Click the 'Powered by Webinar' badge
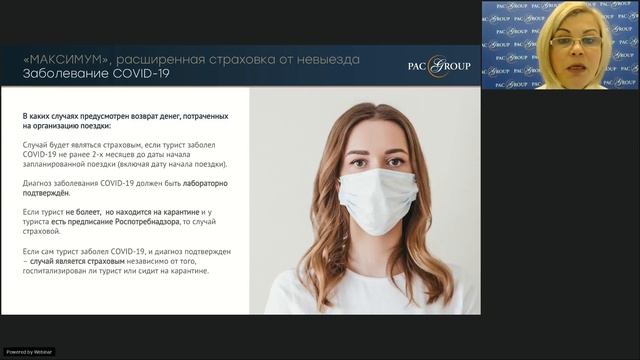This screenshot has height=360, width=640. [x=29, y=352]
